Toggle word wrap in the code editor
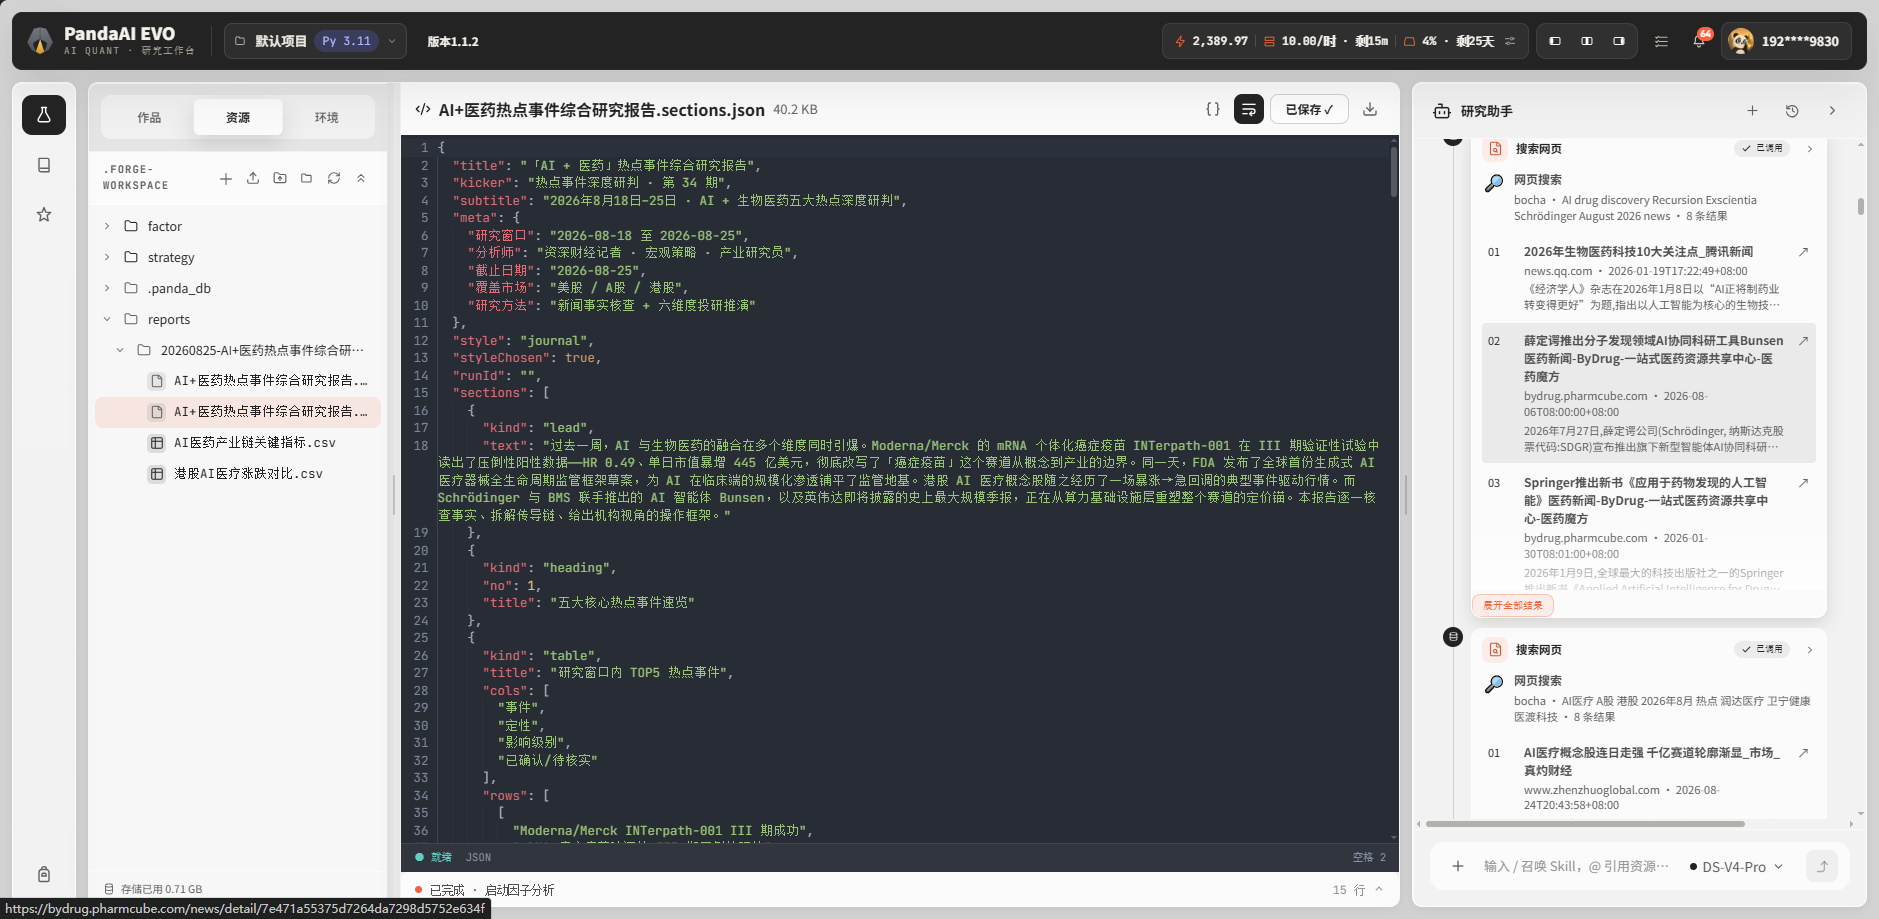The height and width of the screenshot is (919, 1879). (x=1249, y=109)
